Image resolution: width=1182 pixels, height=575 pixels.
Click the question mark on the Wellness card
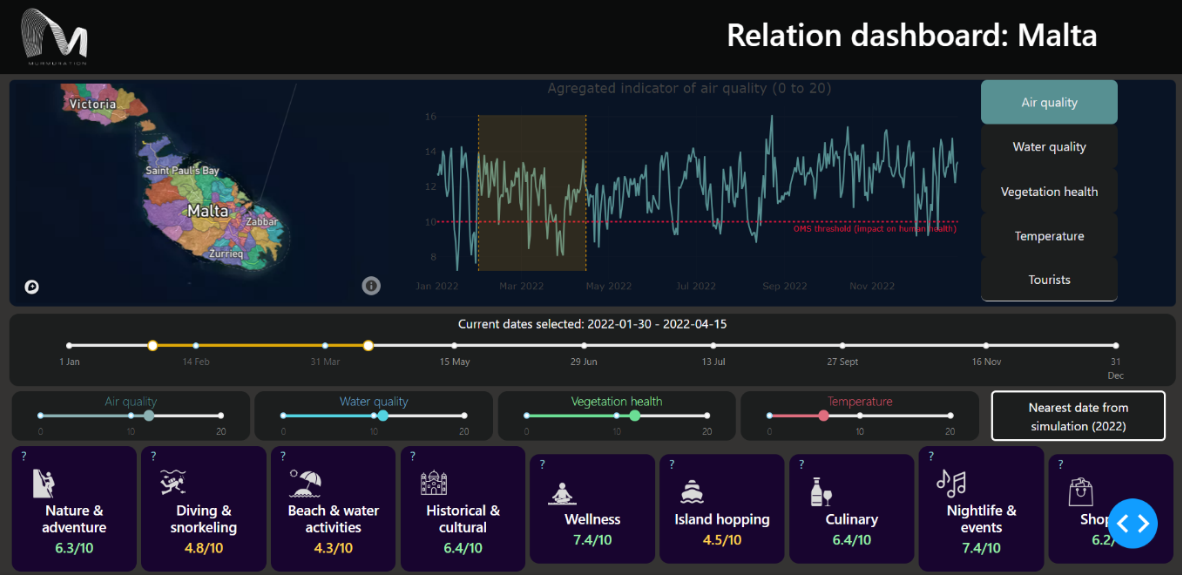pos(542,464)
